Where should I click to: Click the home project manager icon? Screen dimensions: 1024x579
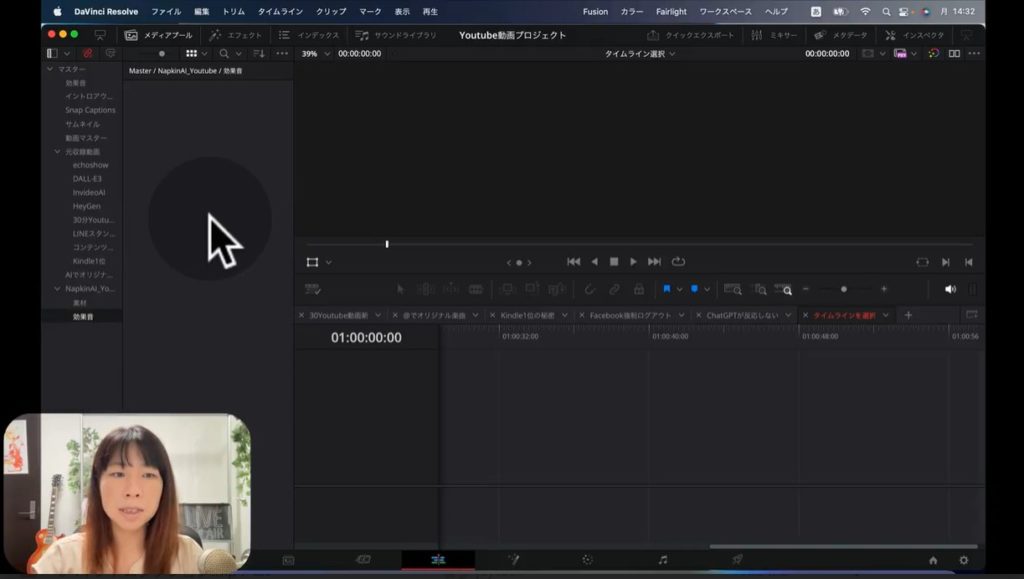click(x=933, y=560)
